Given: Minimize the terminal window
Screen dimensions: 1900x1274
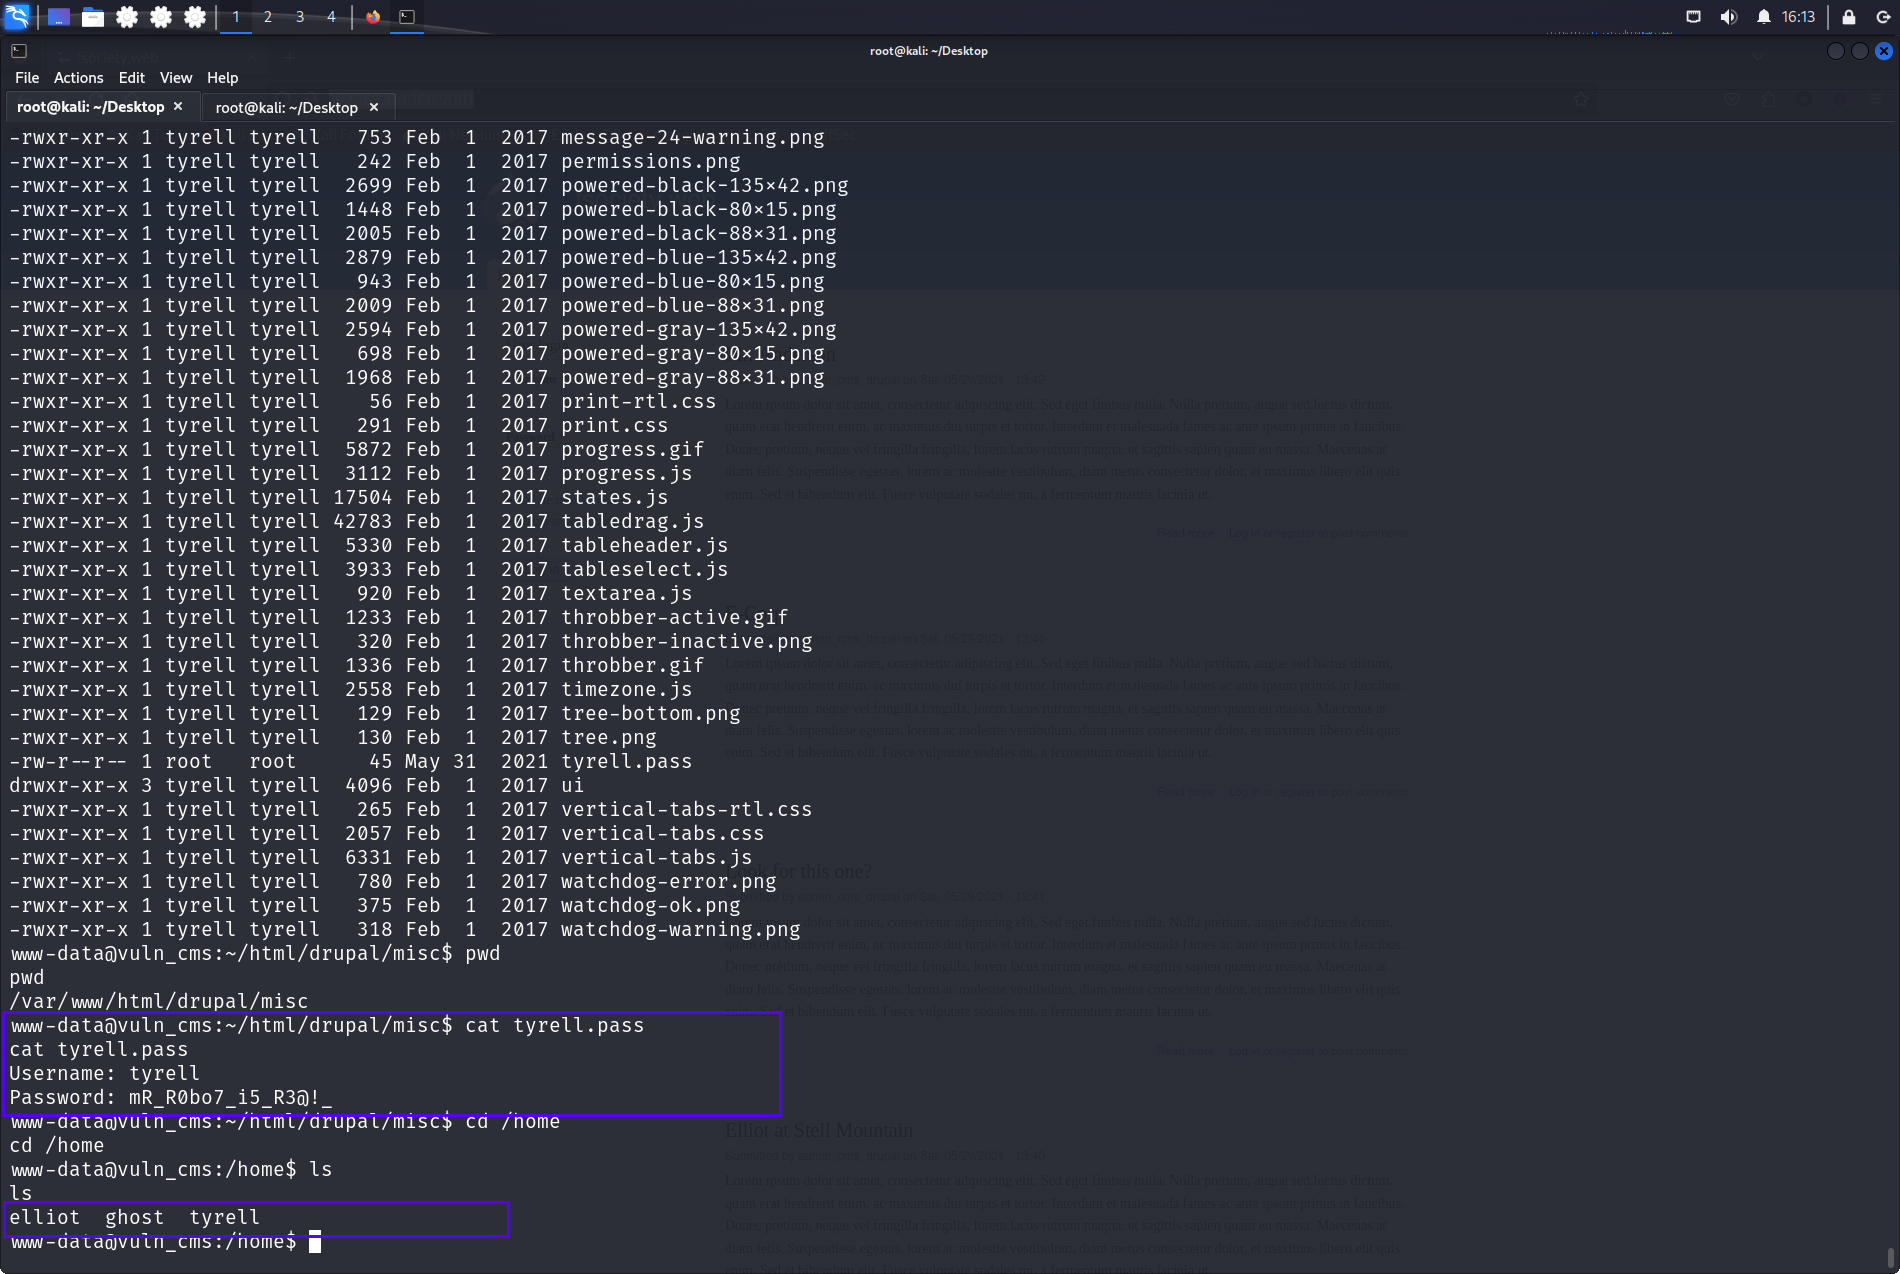Looking at the screenshot, I should (x=1836, y=51).
